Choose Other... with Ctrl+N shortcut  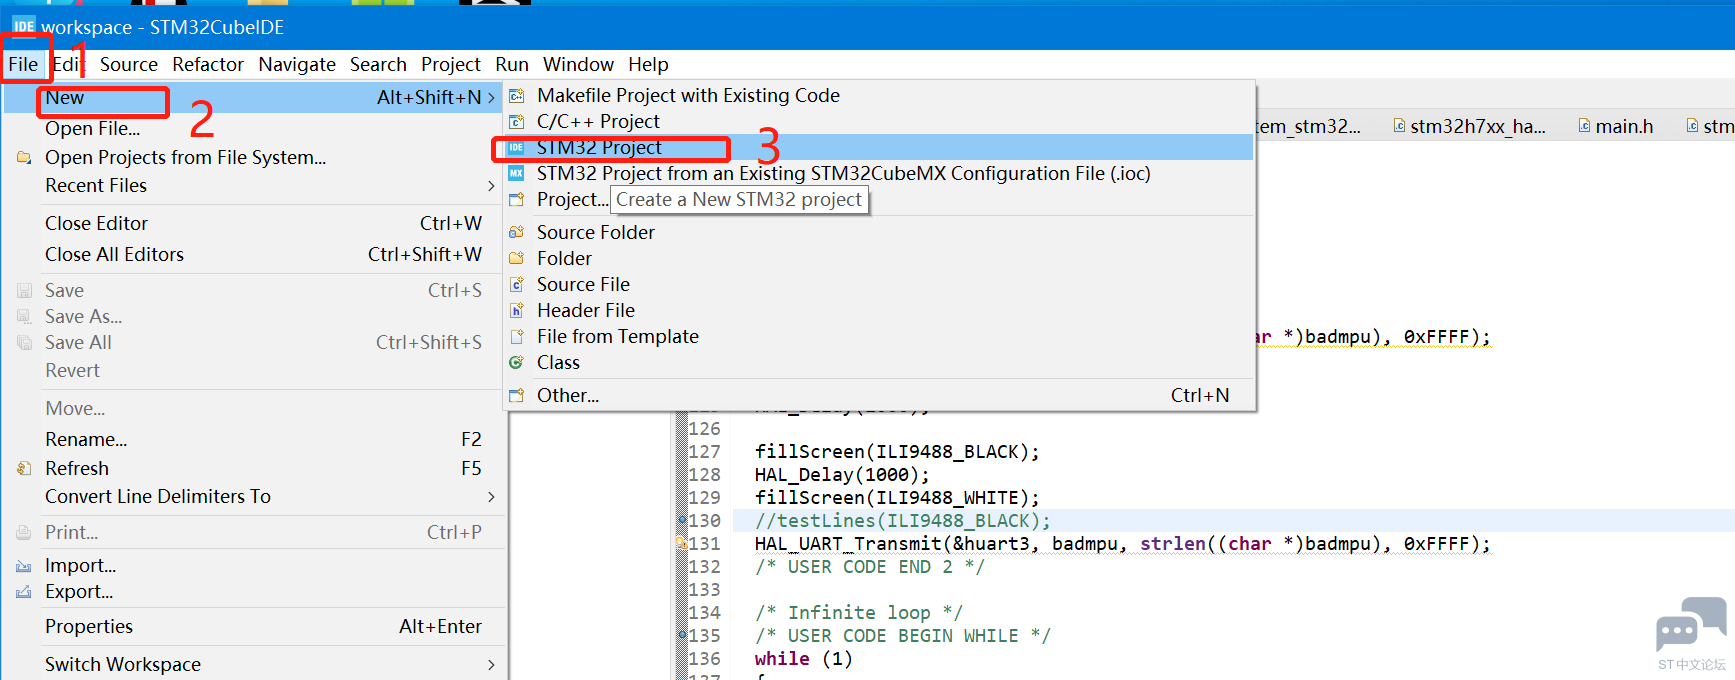(879, 395)
